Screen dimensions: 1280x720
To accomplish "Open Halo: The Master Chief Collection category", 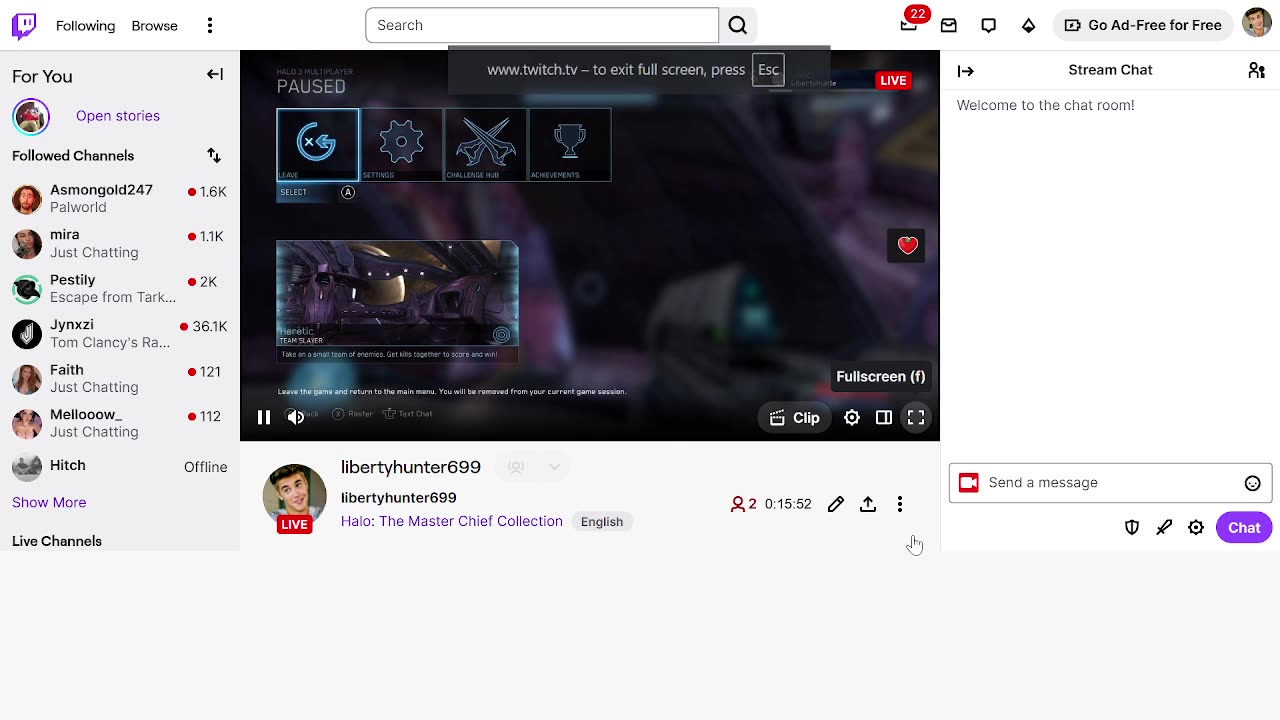I will click(452, 521).
